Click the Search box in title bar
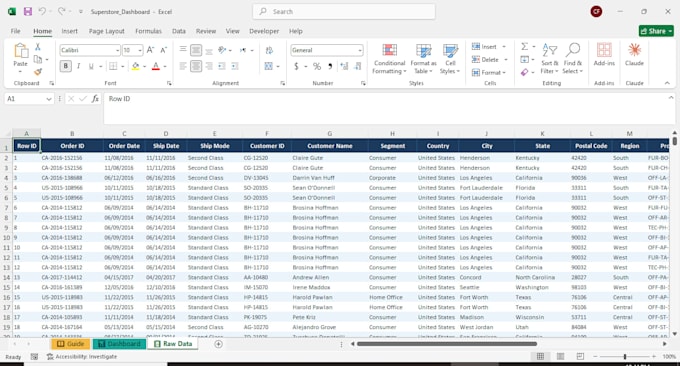This screenshot has width=680, height=366. pyautogui.click(x=344, y=12)
